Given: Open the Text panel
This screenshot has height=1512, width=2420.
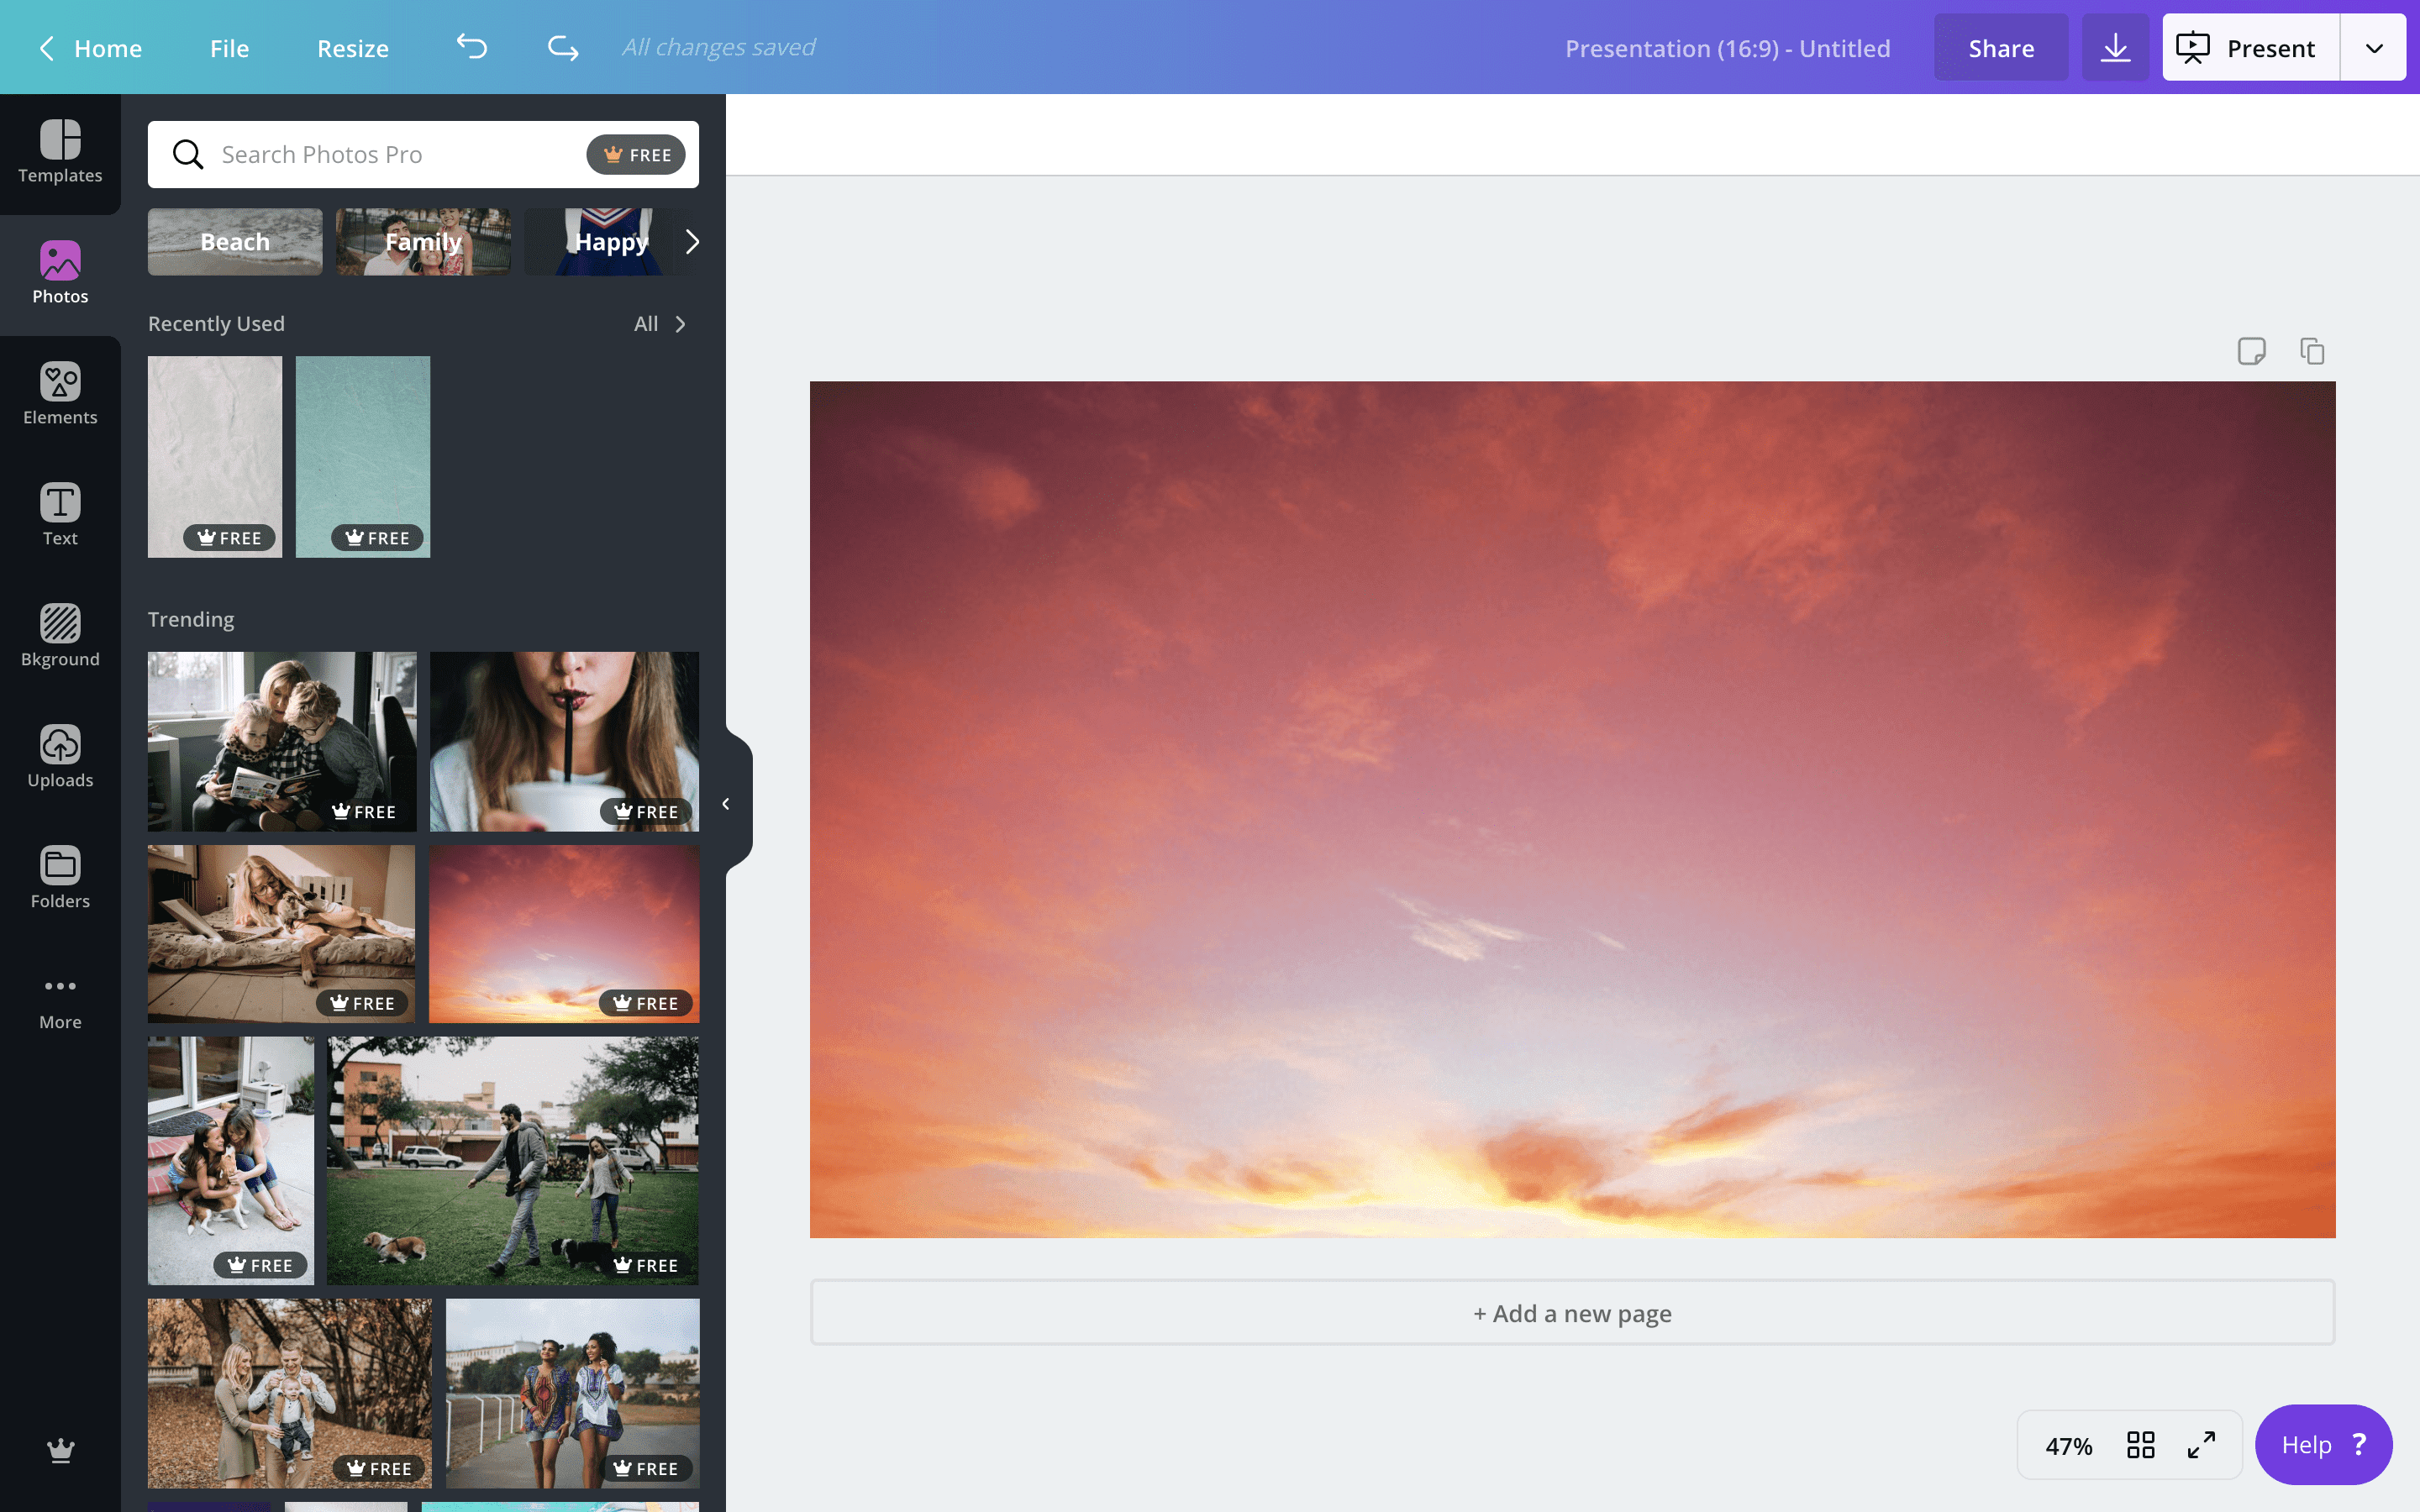Looking at the screenshot, I should (60, 513).
